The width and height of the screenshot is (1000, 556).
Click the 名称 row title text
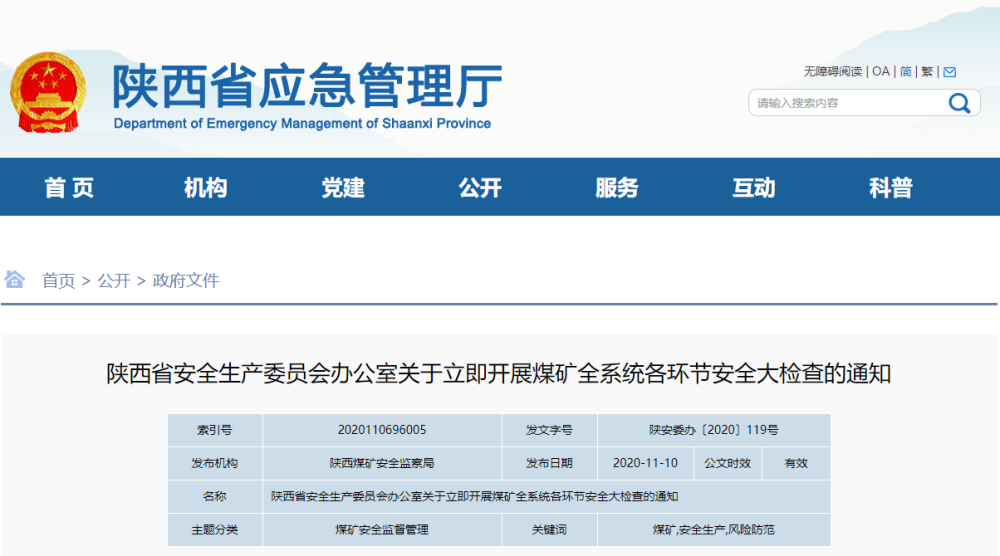[474, 496]
